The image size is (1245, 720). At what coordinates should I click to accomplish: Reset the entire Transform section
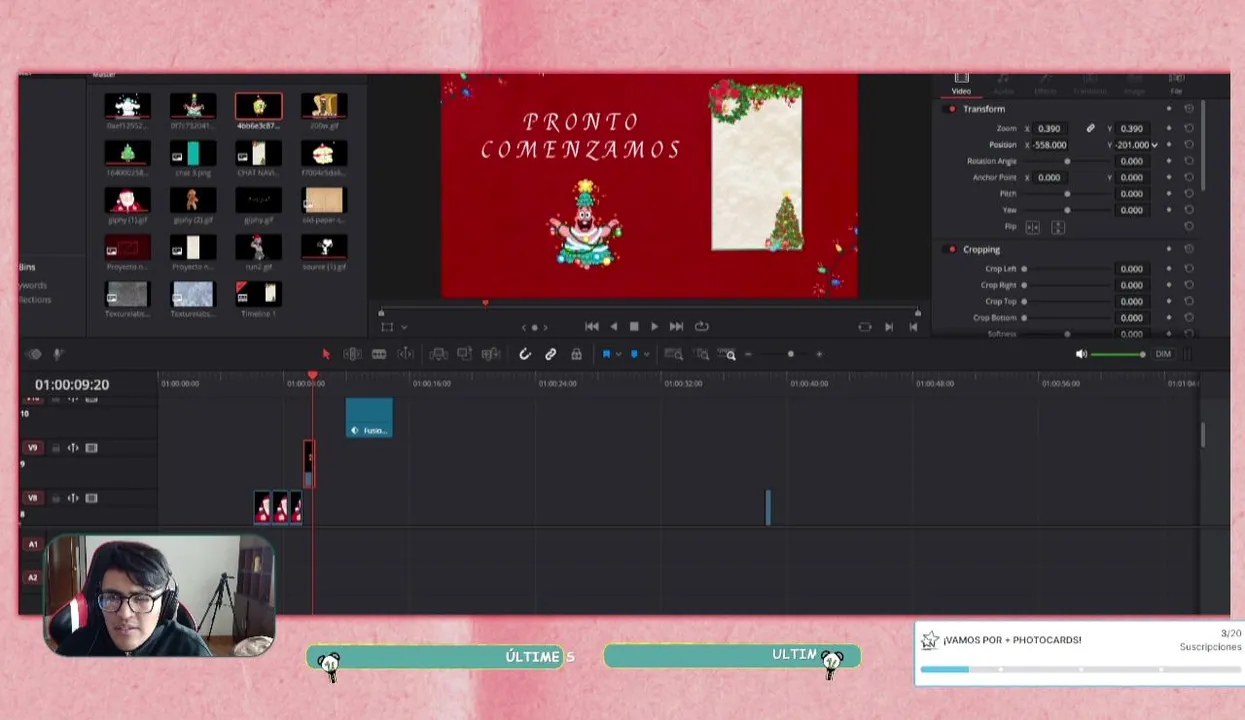(1189, 109)
